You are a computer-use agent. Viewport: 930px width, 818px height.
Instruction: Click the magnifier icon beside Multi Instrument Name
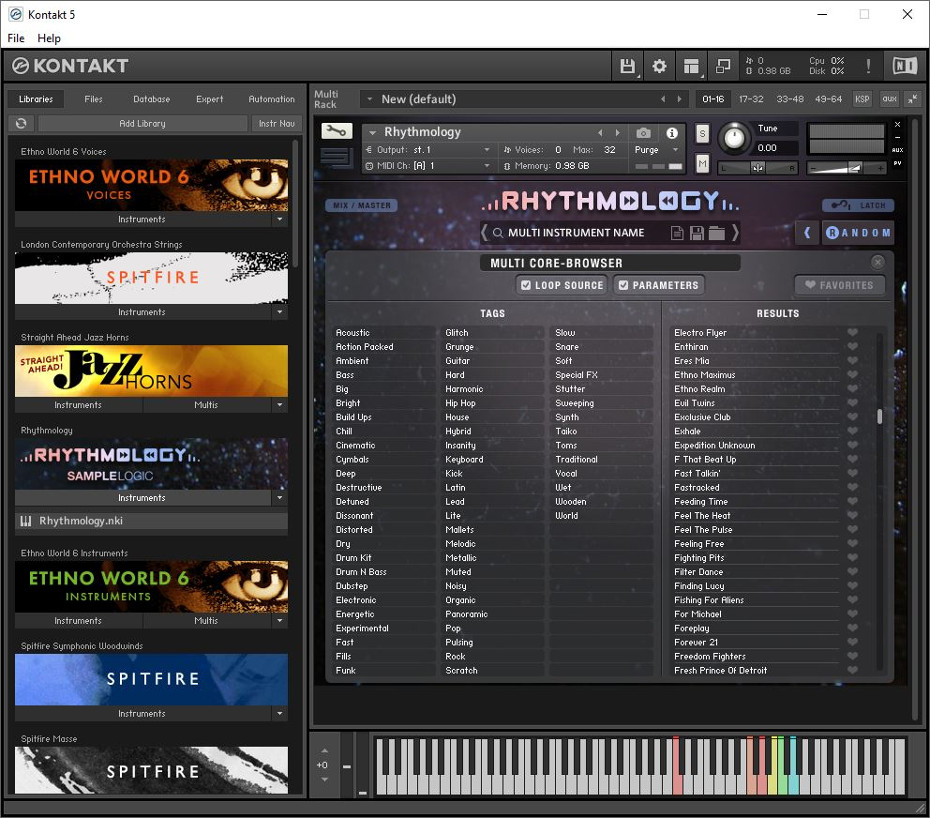(498, 233)
